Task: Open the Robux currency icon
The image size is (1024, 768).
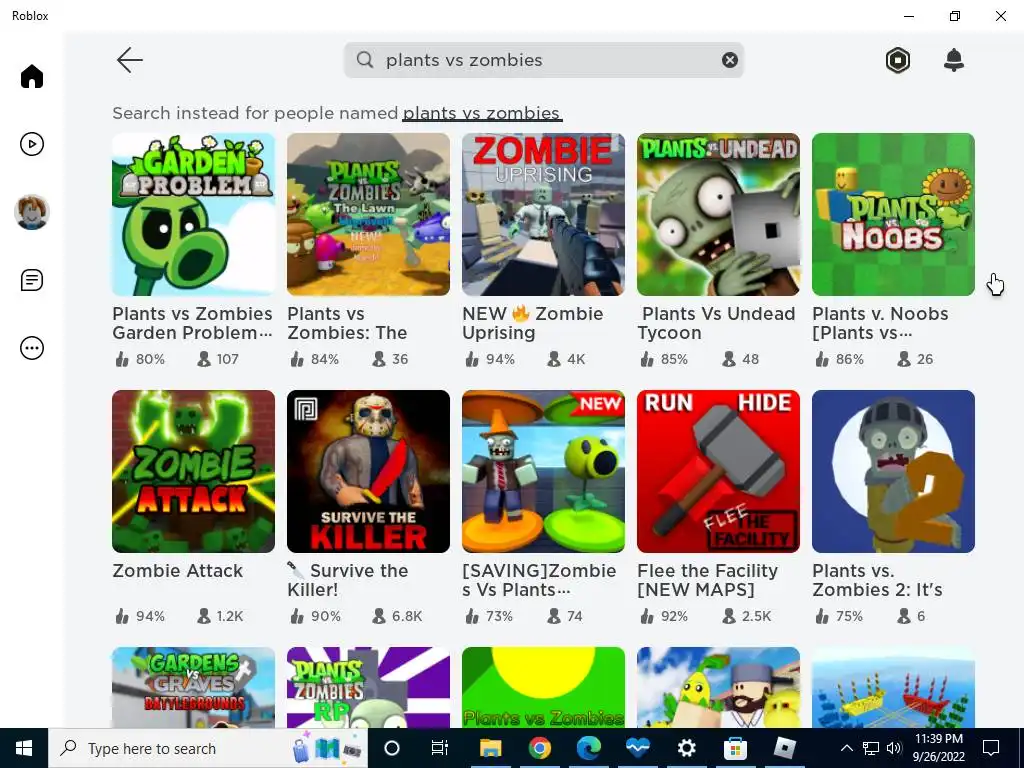Action: pyautogui.click(x=898, y=60)
